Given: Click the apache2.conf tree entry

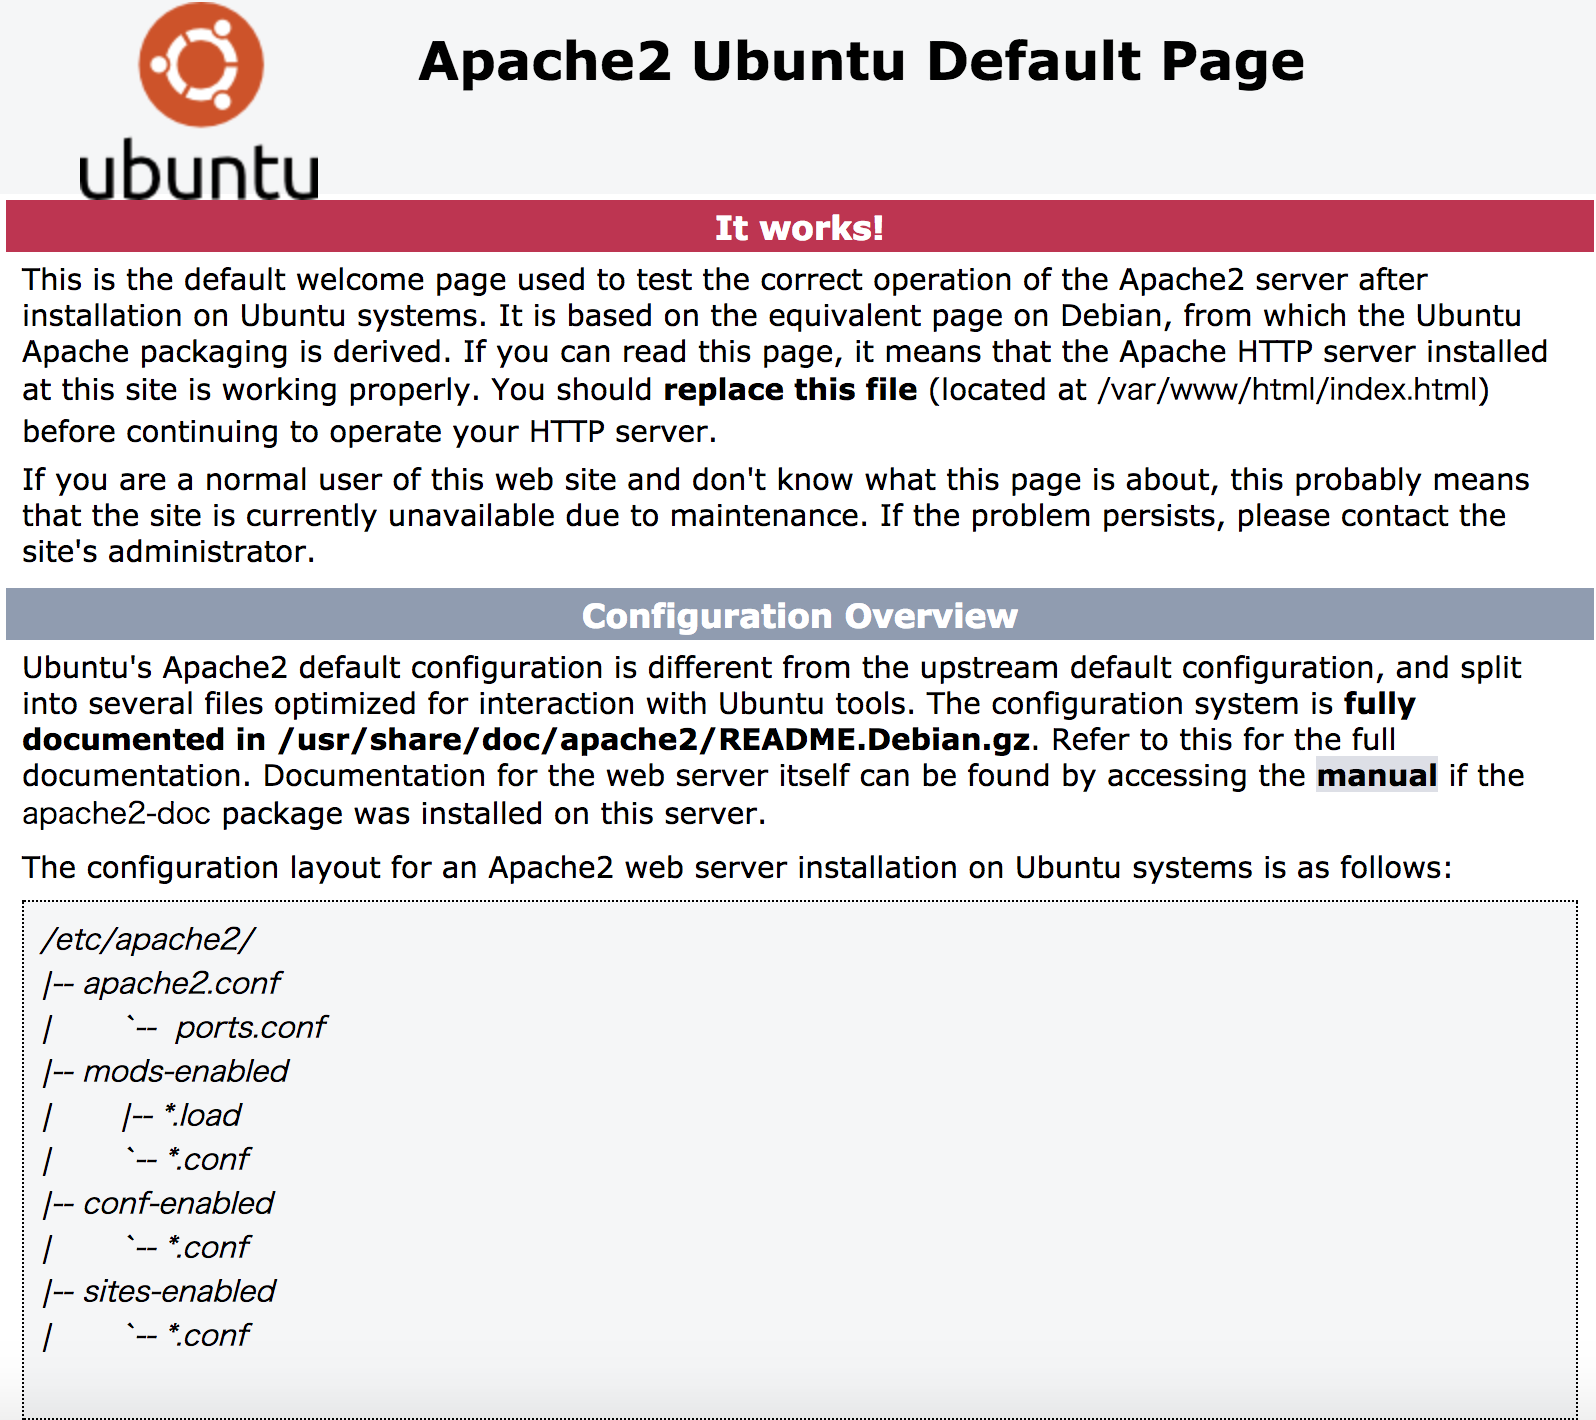Looking at the screenshot, I should (182, 983).
